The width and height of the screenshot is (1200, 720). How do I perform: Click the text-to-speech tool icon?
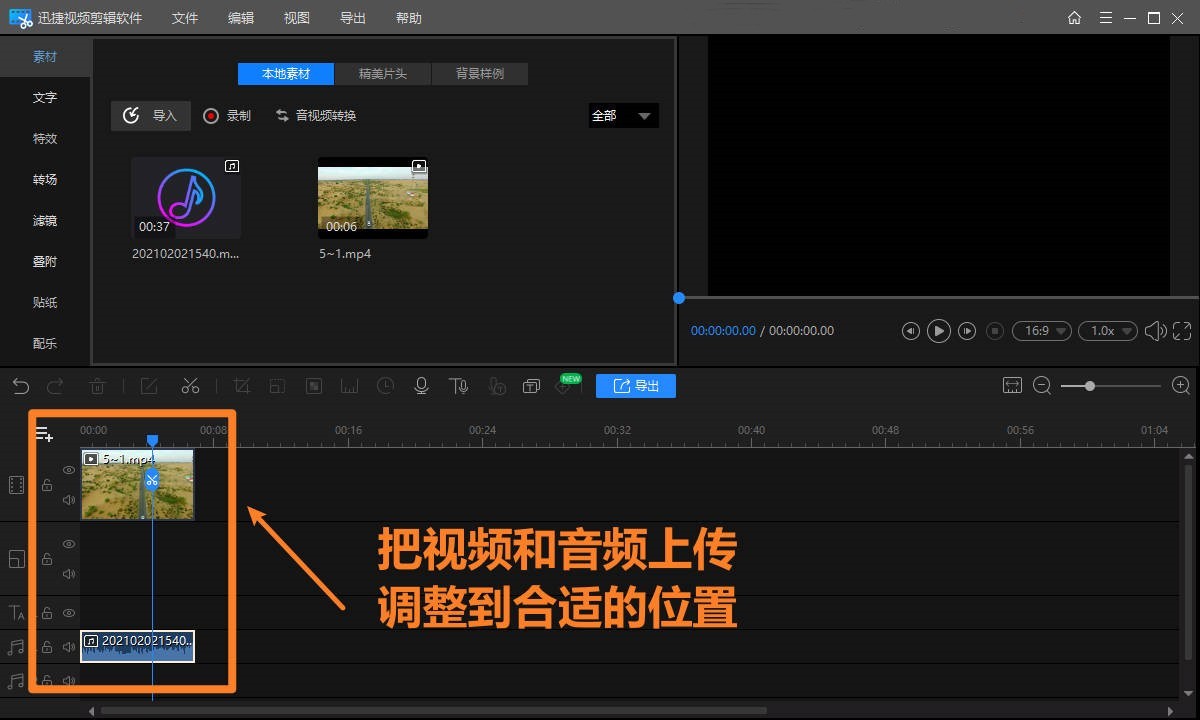pos(459,385)
